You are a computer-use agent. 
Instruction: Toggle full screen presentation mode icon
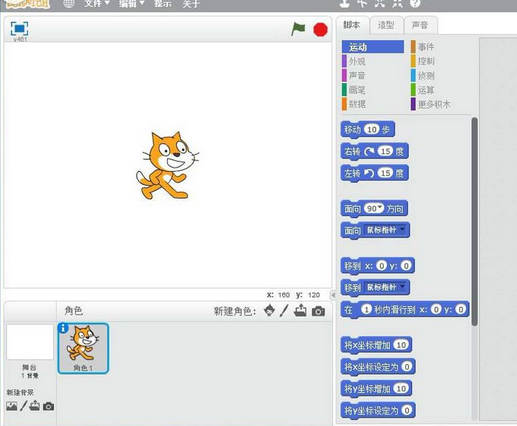click(19, 29)
